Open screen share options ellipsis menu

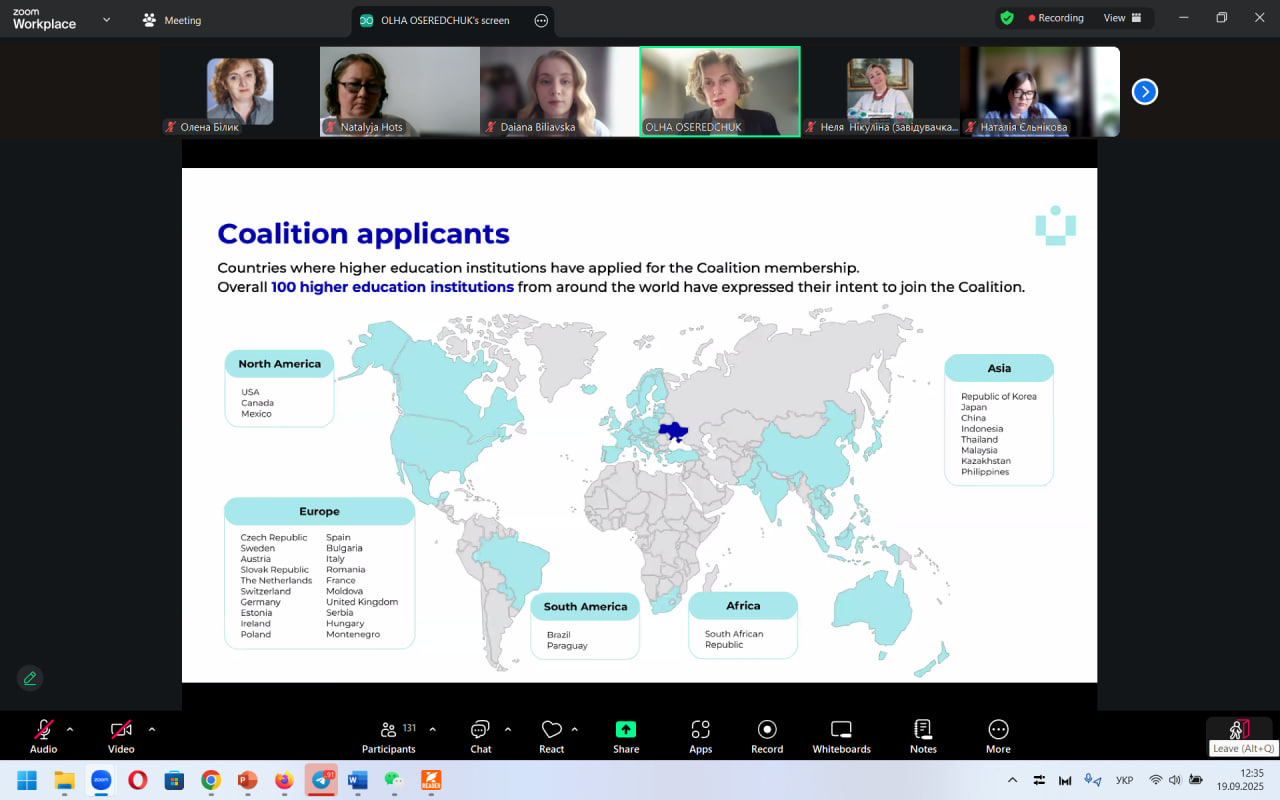pyautogui.click(x=541, y=20)
